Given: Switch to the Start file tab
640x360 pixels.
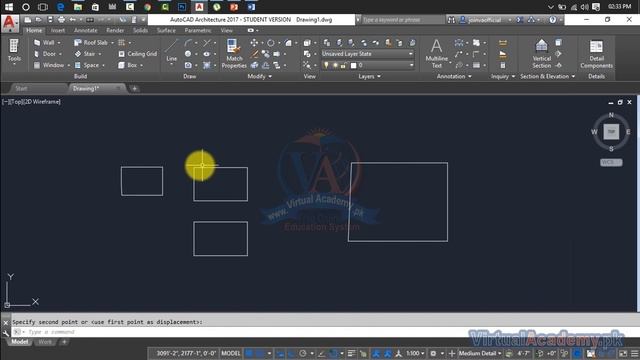Looking at the screenshot, I should pyautogui.click(x=21, y=89).
